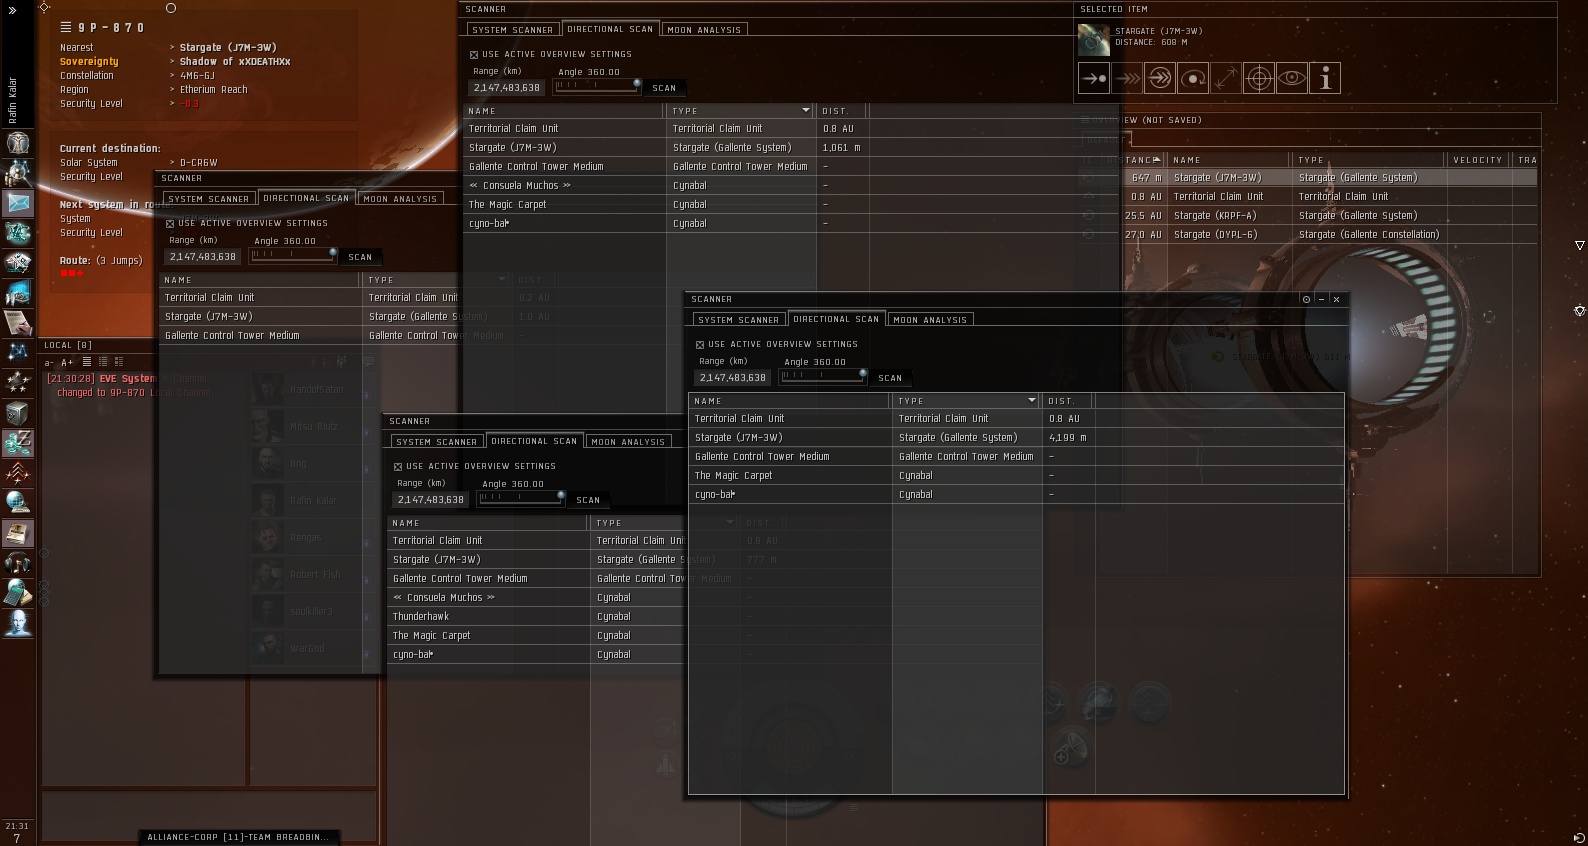The width and height of the screenshot is (1588, 846).
Task: Open the cube icon in the sidebar
Action: click(x=18, y=412)
